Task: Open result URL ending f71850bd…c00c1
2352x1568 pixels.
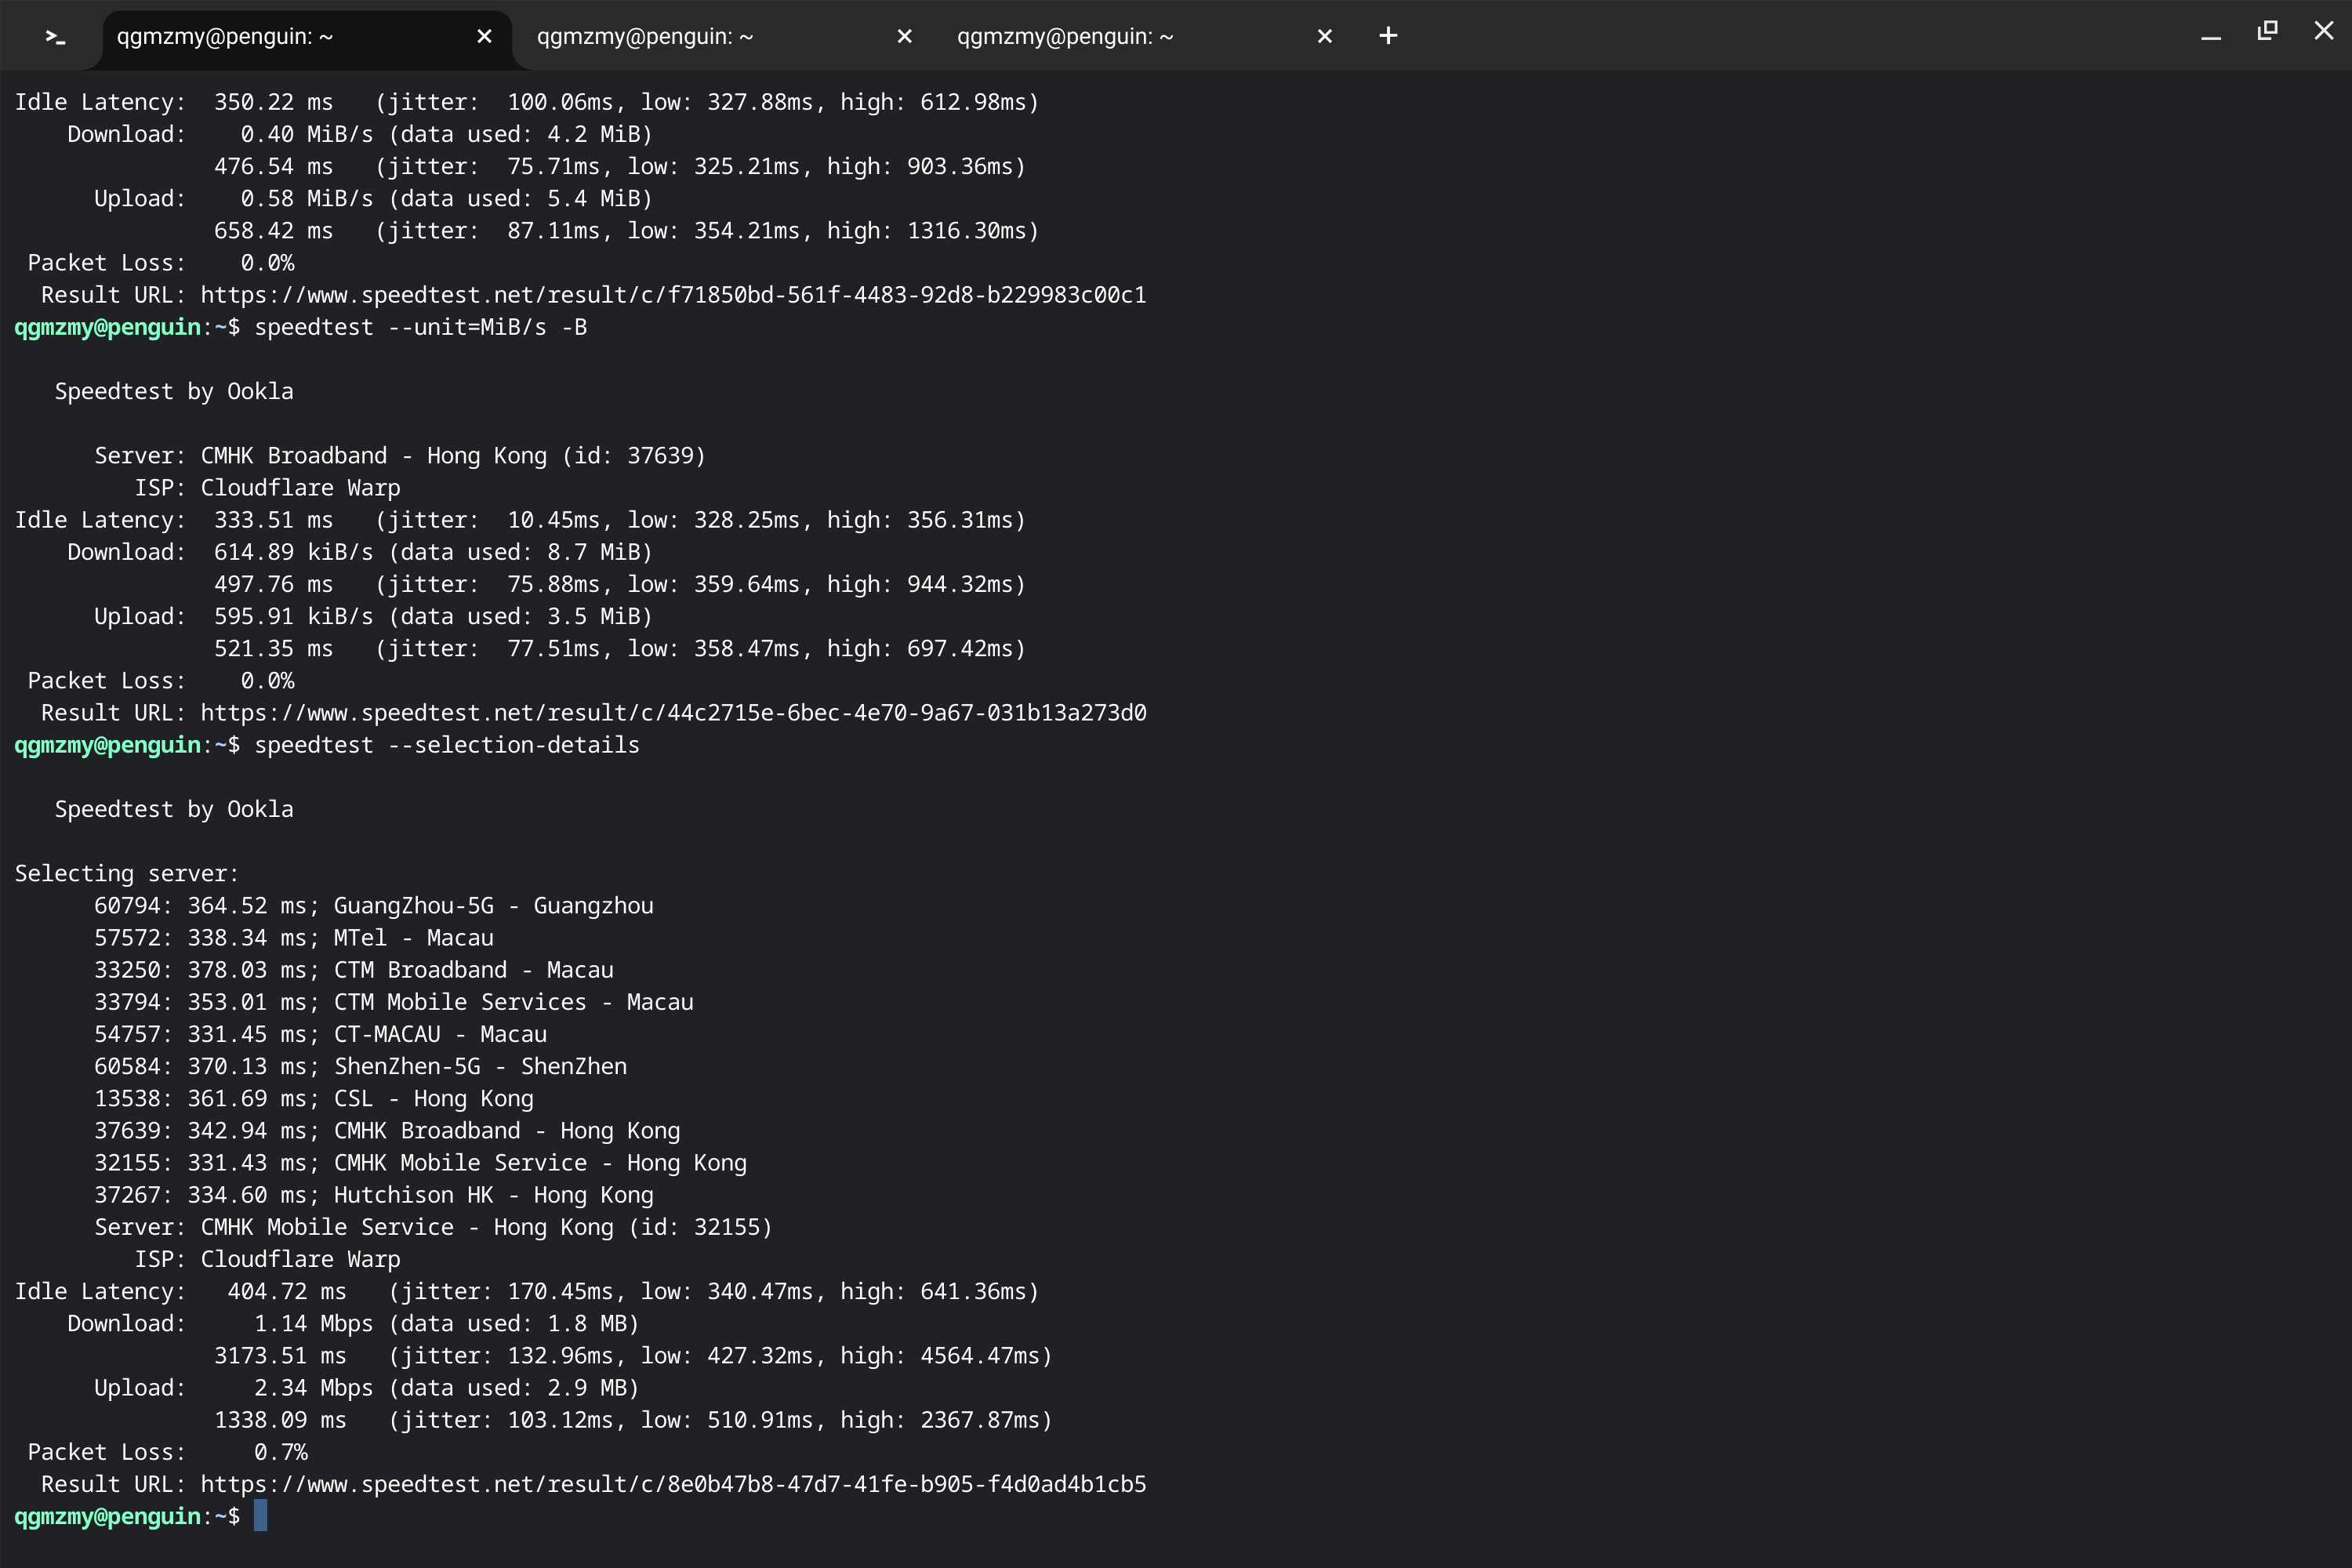Action: pyautogui.click(x=673, y=295)
